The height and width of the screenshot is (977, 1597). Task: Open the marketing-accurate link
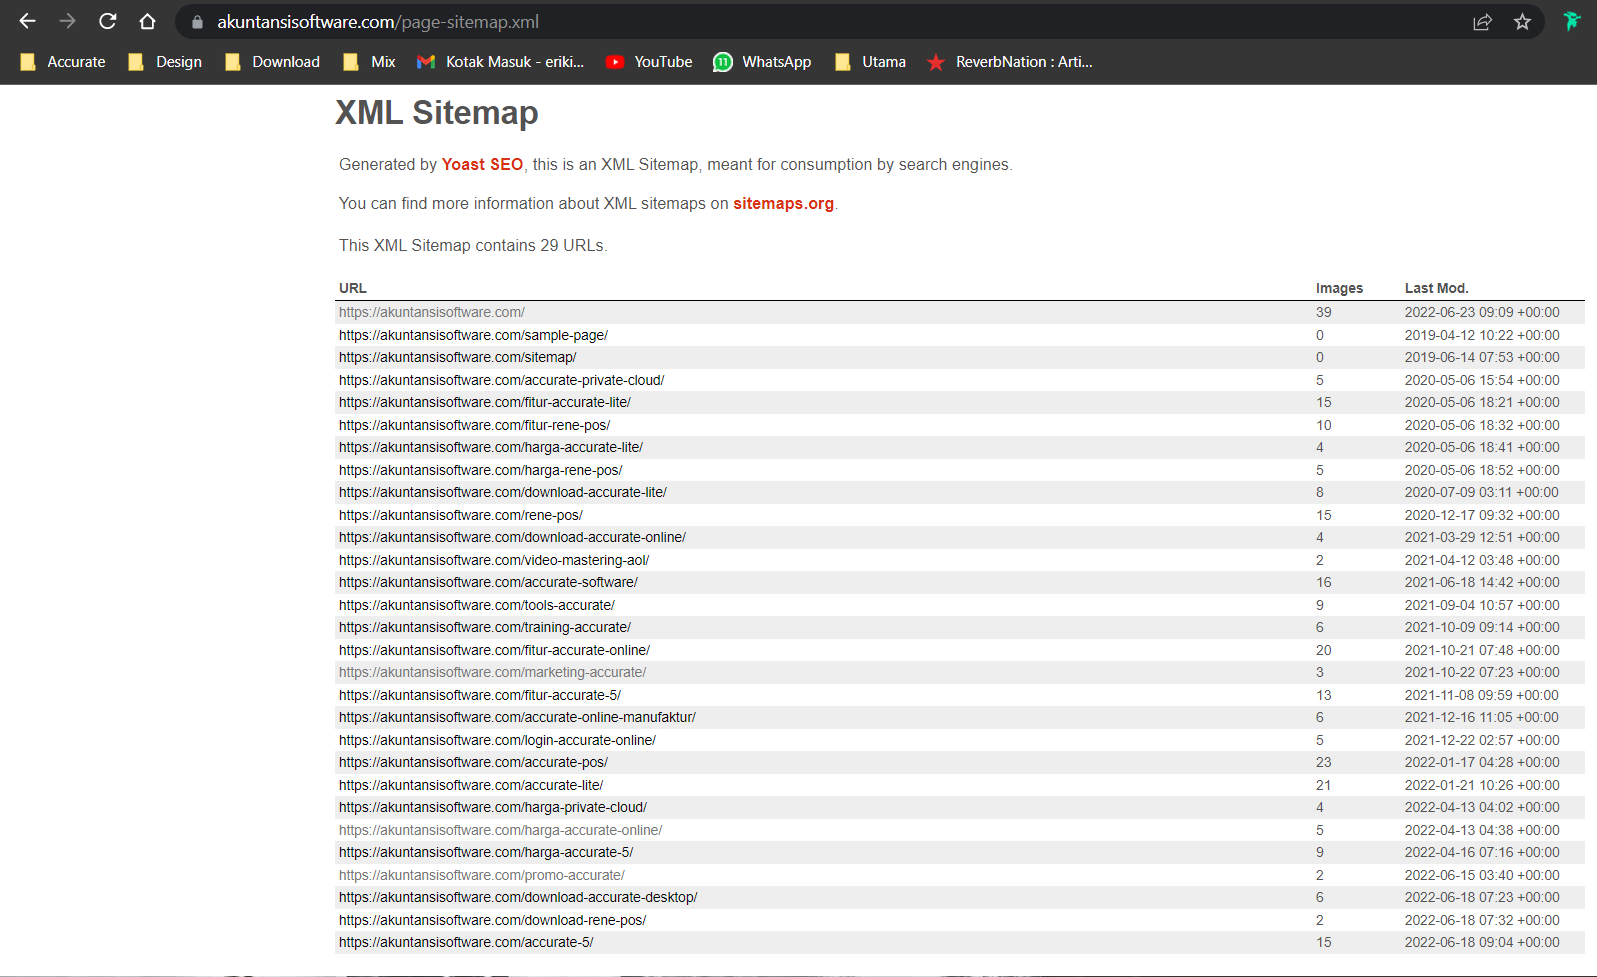[492, 673]
